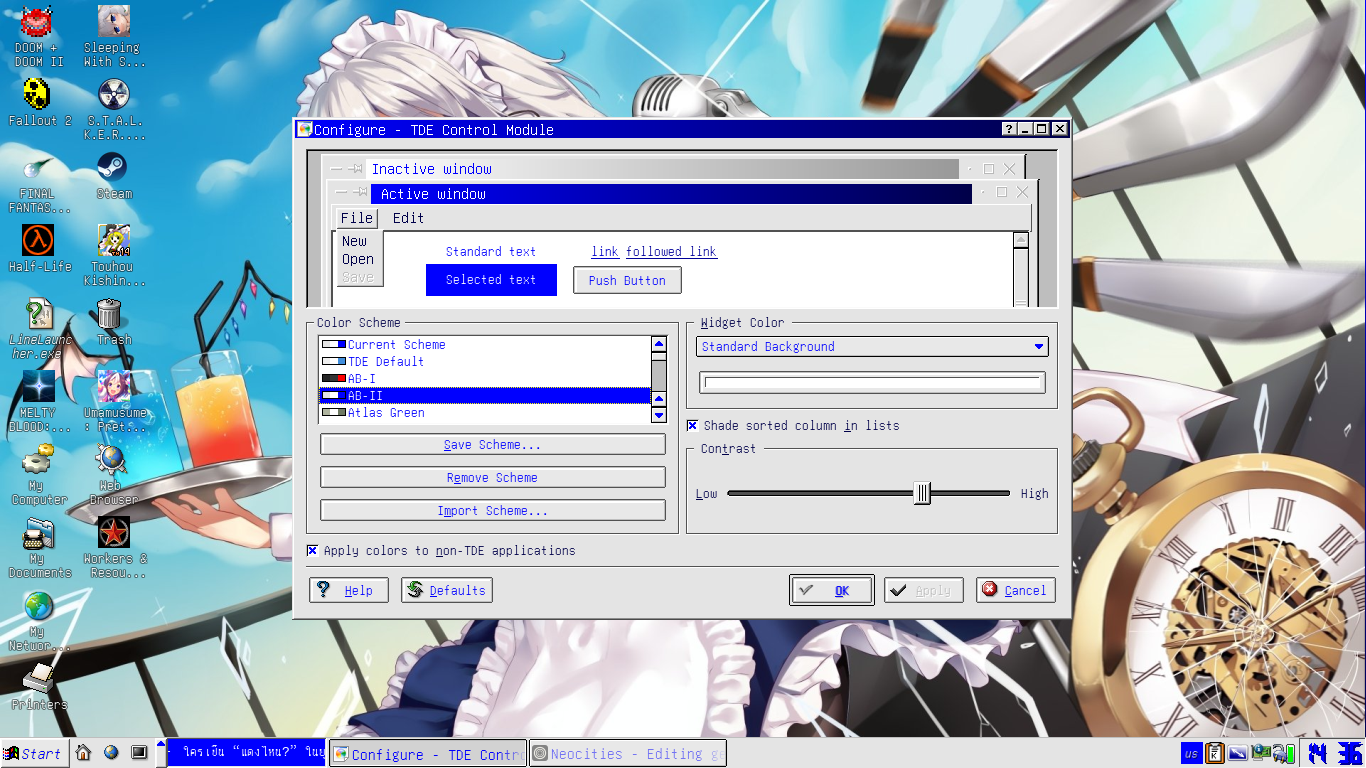Screen dimensions: 1366x768
Task: Click the home icon in taskbar
Action: click(84, 753)
